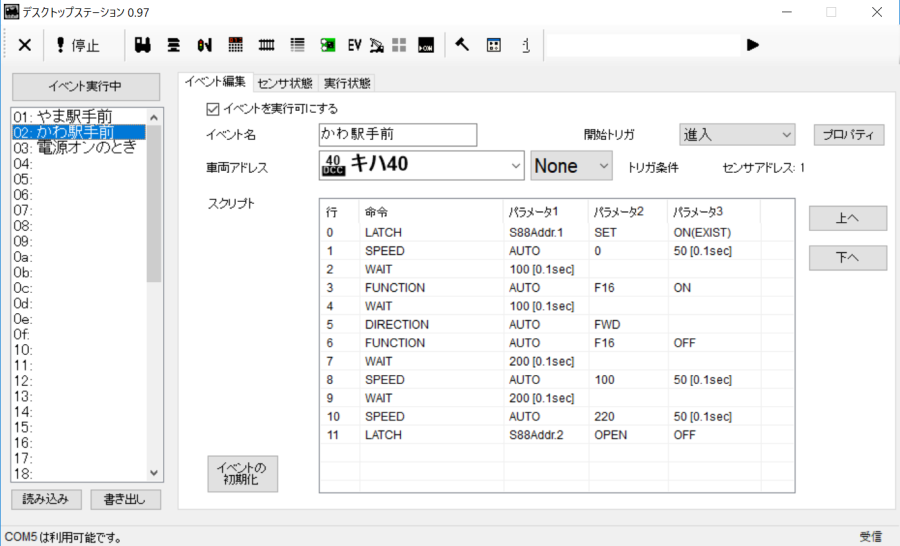Toggle the イベントを実行可にする checkbox
The width and height of the screenshot is (900, 546).
[212, 109]
